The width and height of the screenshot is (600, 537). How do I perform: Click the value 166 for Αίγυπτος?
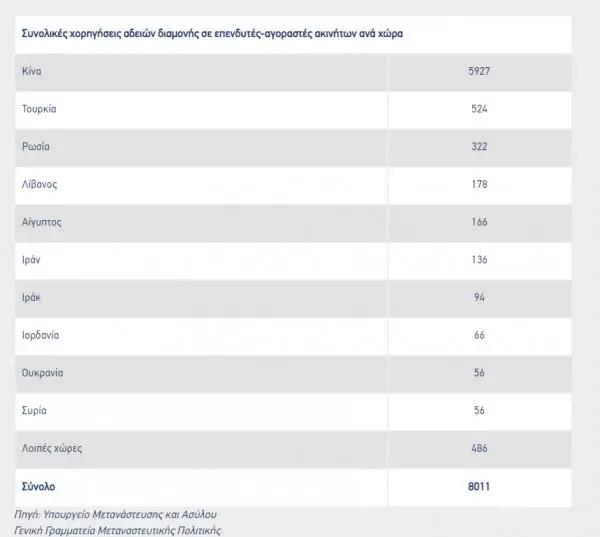click(x=479, y=222)
